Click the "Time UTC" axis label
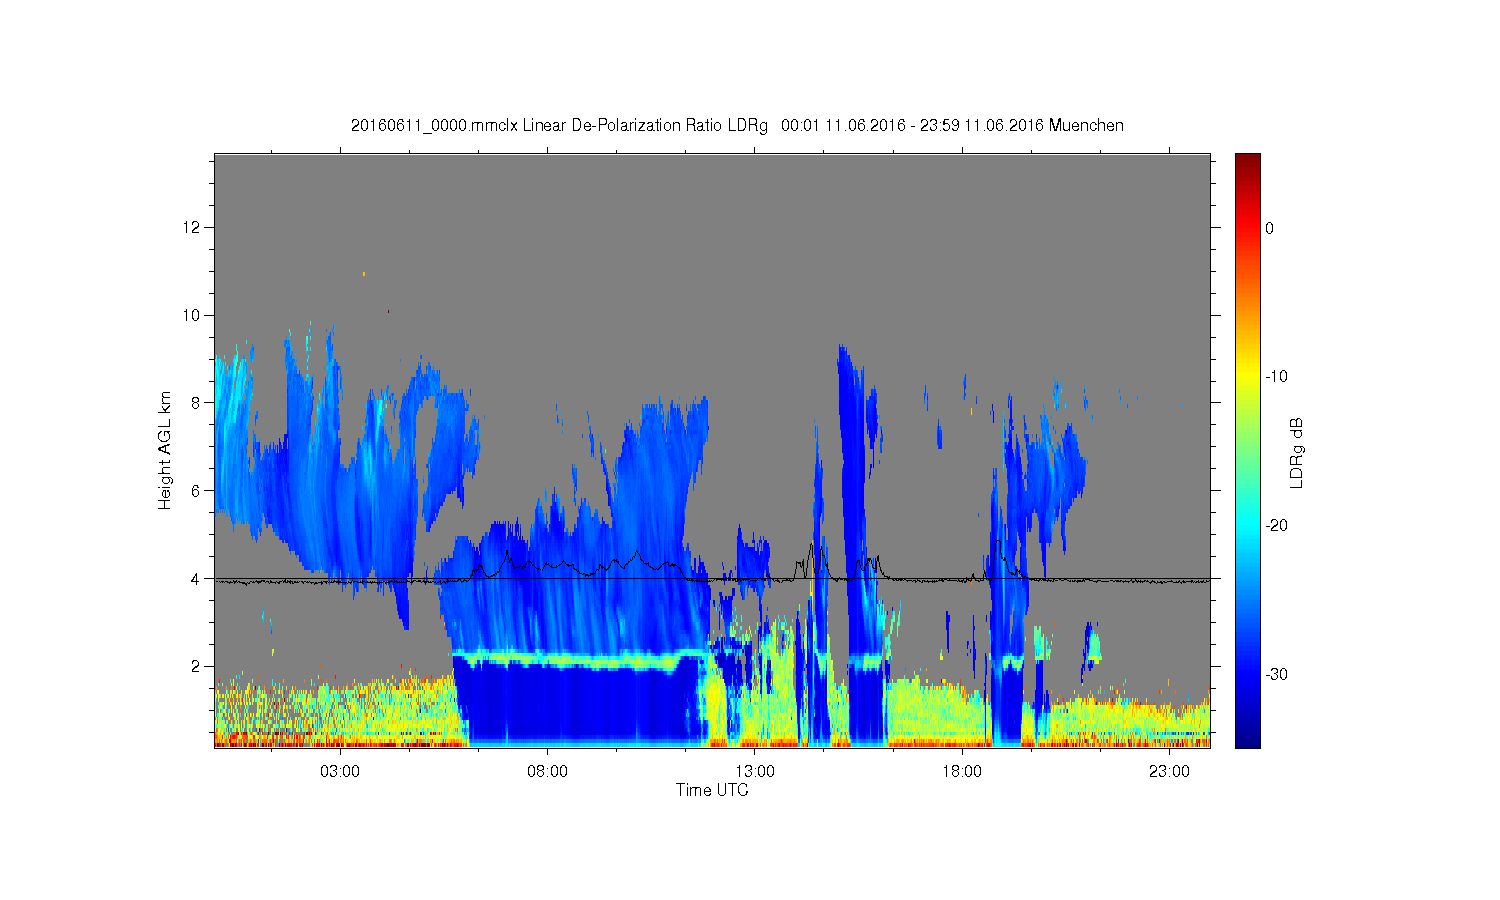Image resolution: width=1500 pixels, height=900 pixels. pos(712,790)
